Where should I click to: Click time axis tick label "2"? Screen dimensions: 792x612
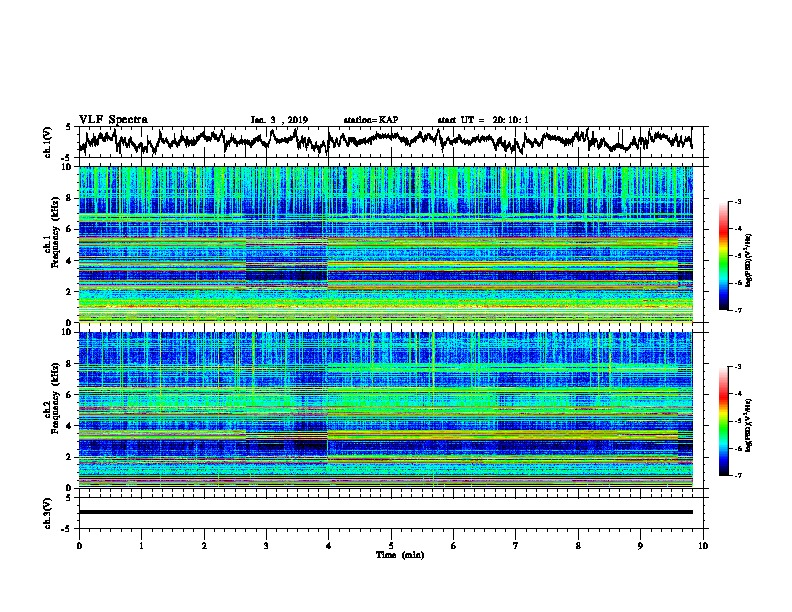pos(204,546)
